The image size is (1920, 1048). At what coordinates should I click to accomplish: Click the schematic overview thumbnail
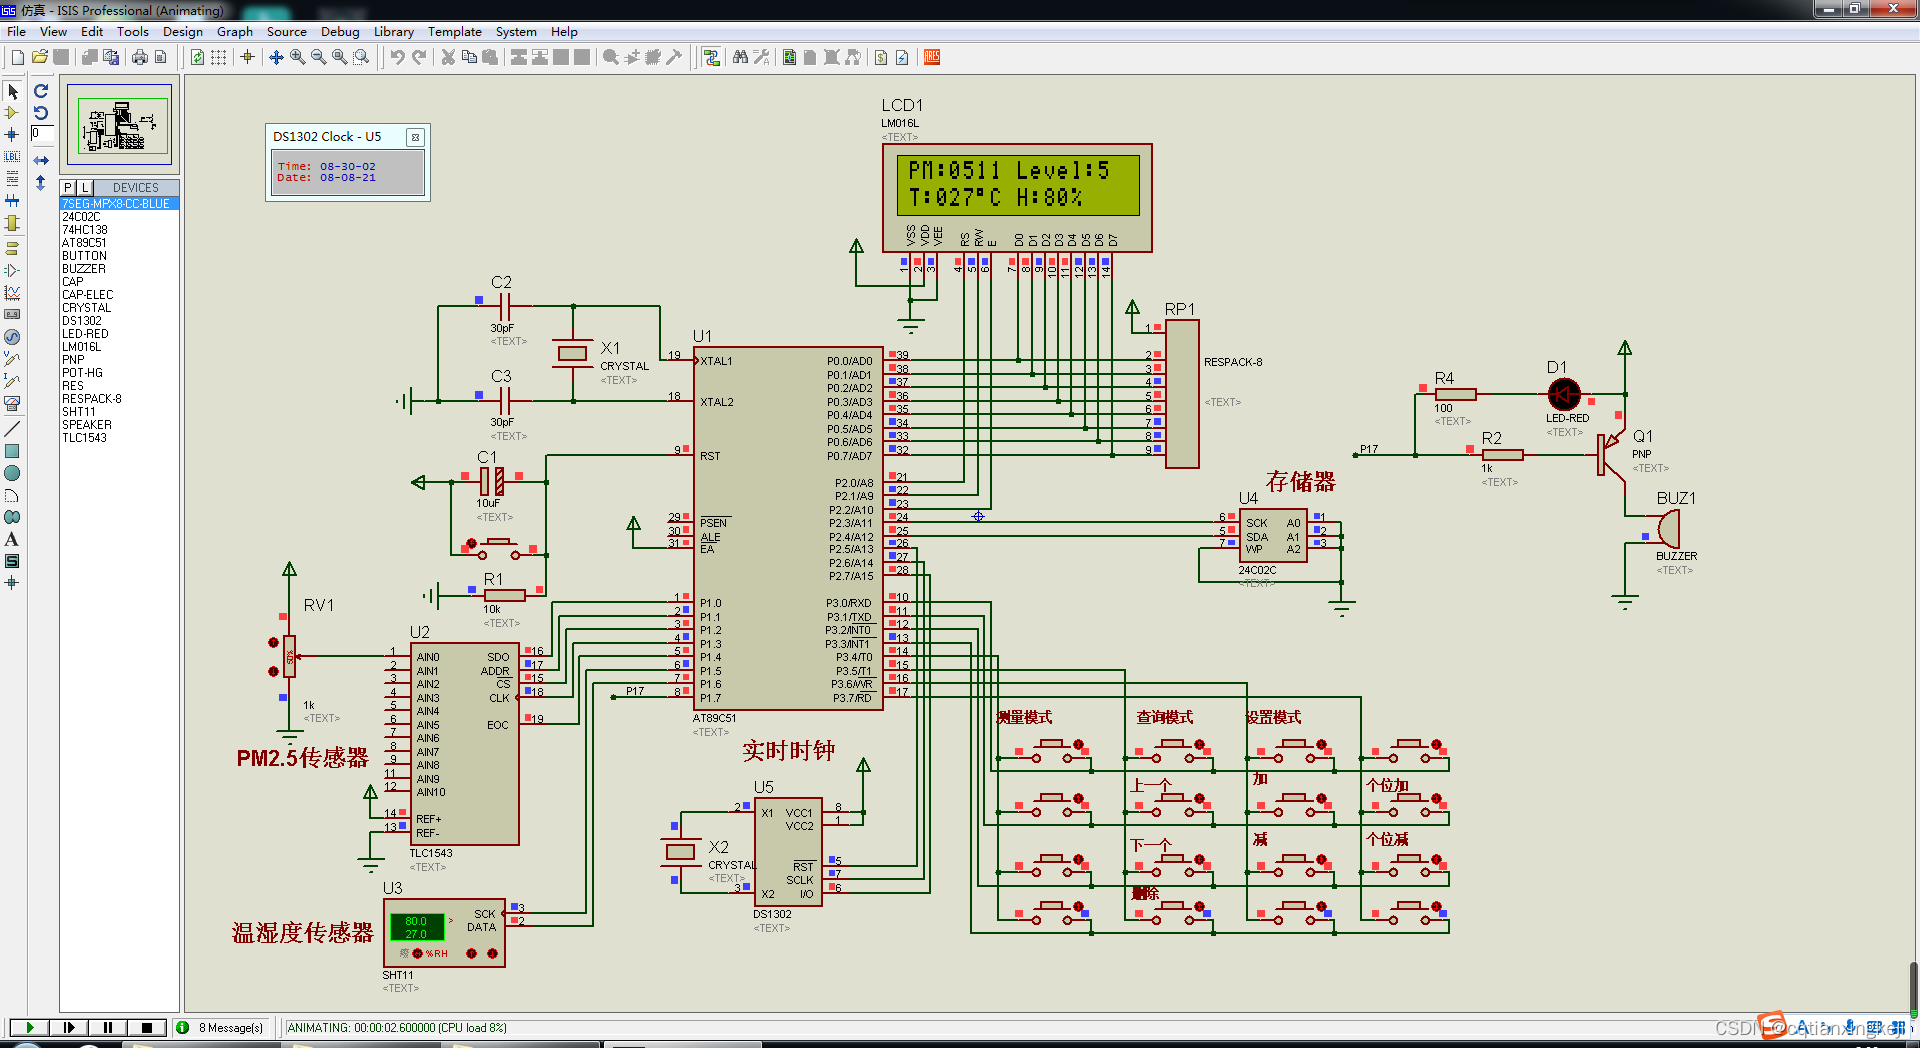[x=119, y=125]
